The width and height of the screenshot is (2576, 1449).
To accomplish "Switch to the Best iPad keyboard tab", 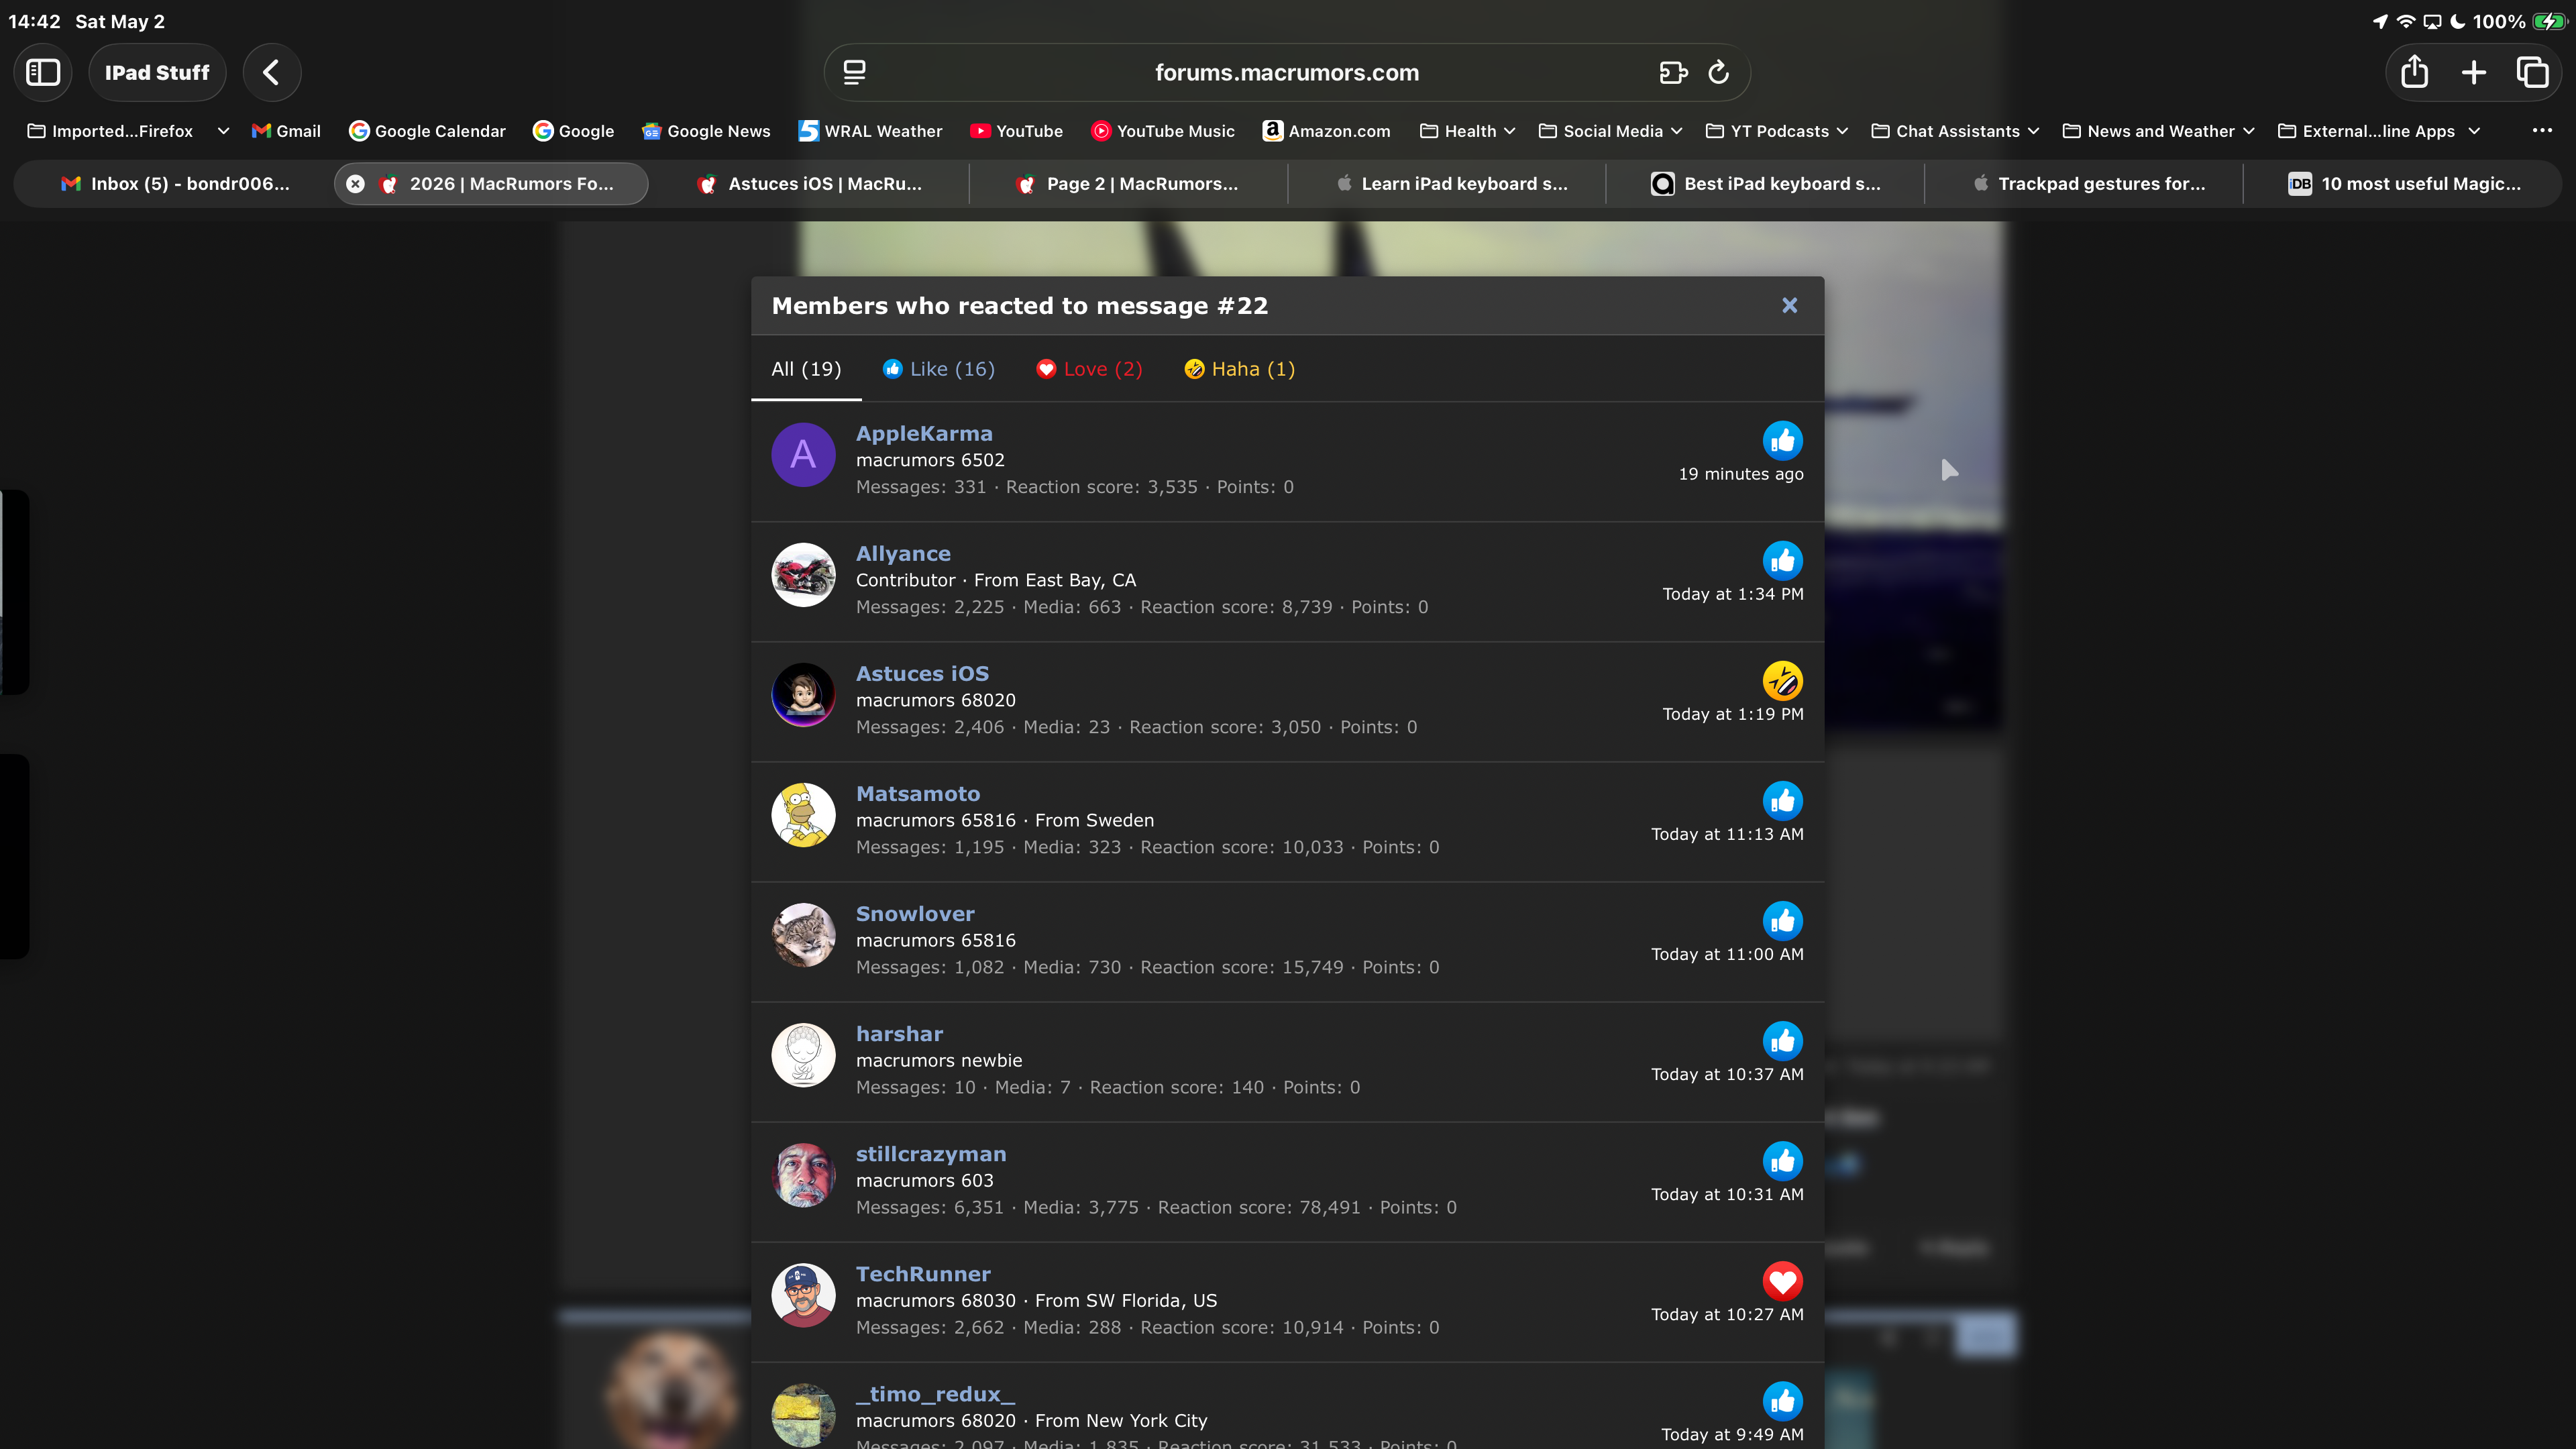I will (x=1765, y=184).
